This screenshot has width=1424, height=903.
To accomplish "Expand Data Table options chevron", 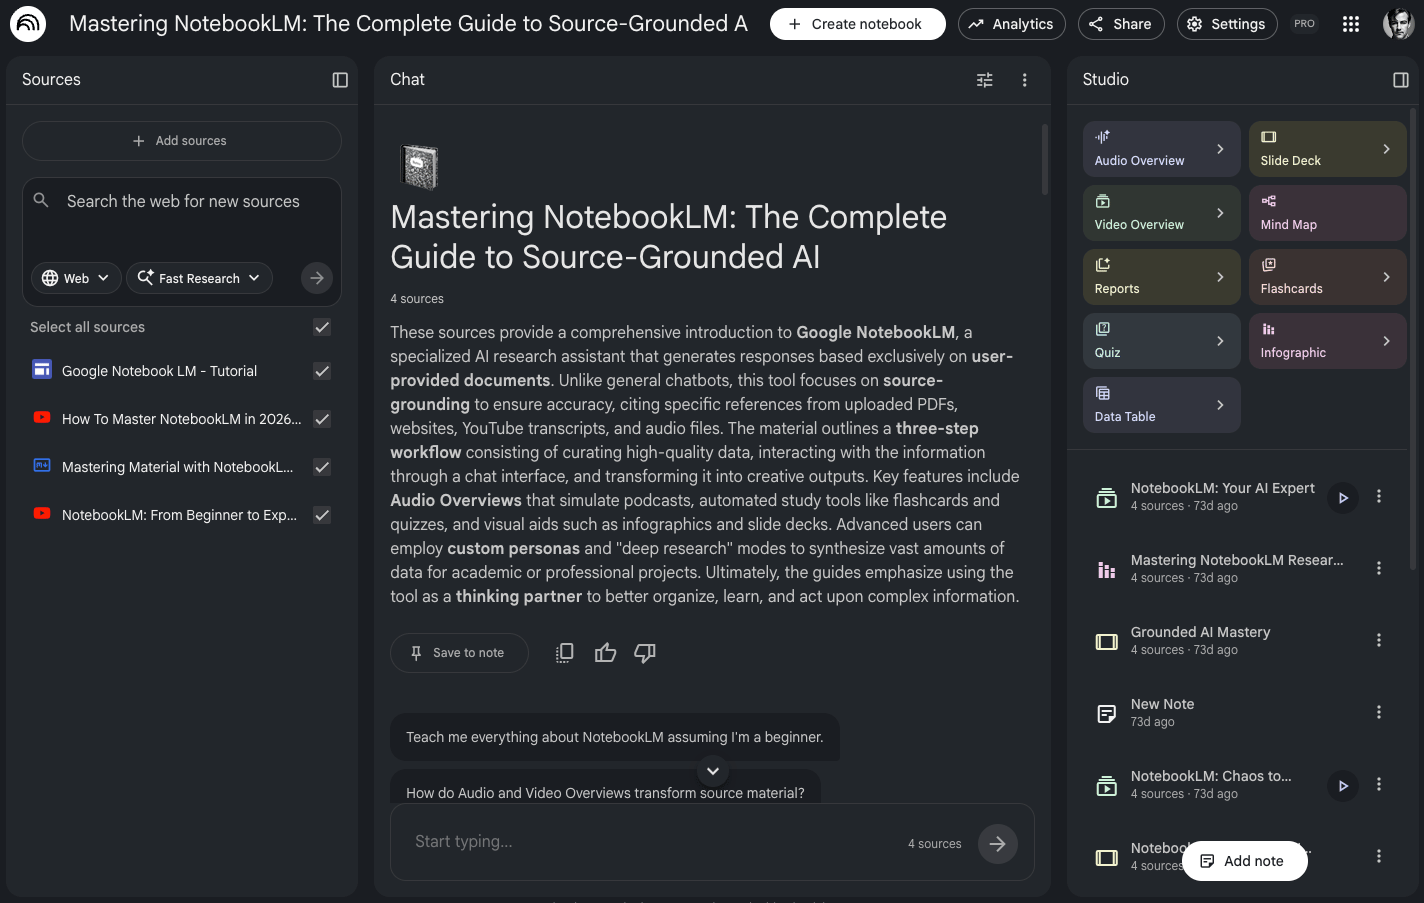I will pyautogui.click(x=1220, y=405).
